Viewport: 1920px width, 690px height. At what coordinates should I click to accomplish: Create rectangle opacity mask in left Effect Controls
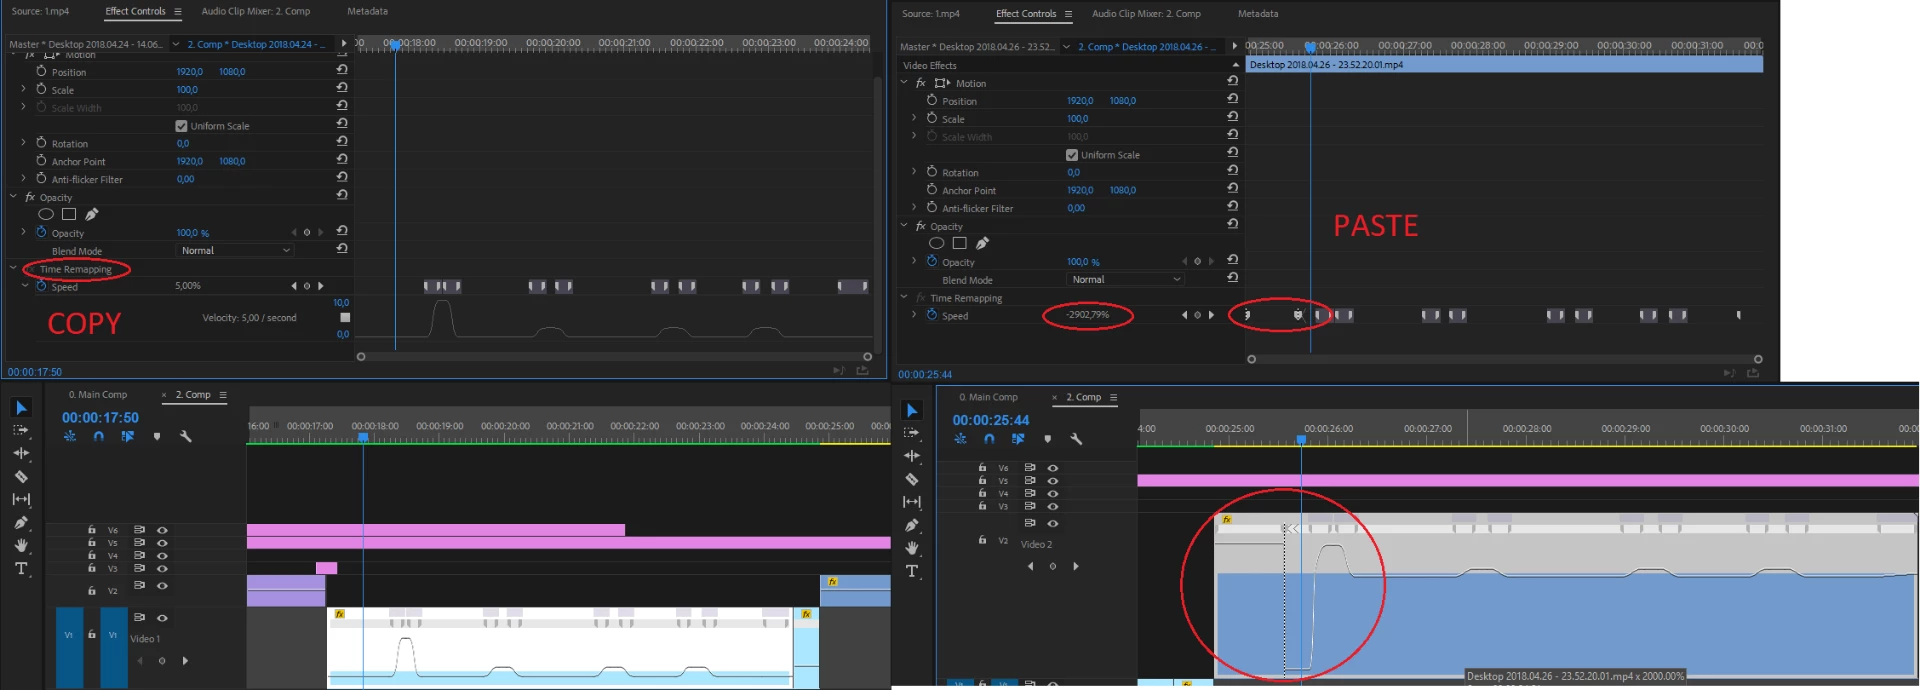tap(69, 214)
